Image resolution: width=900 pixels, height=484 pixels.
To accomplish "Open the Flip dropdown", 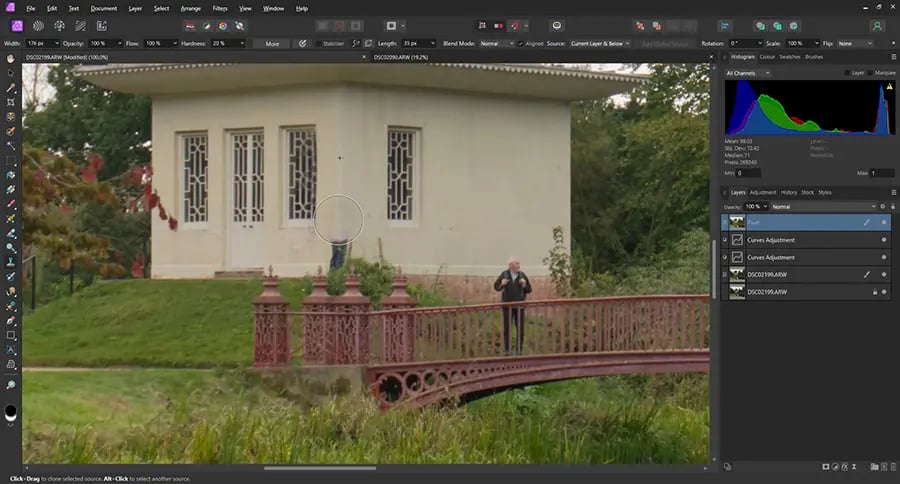I will pos(855,43).
